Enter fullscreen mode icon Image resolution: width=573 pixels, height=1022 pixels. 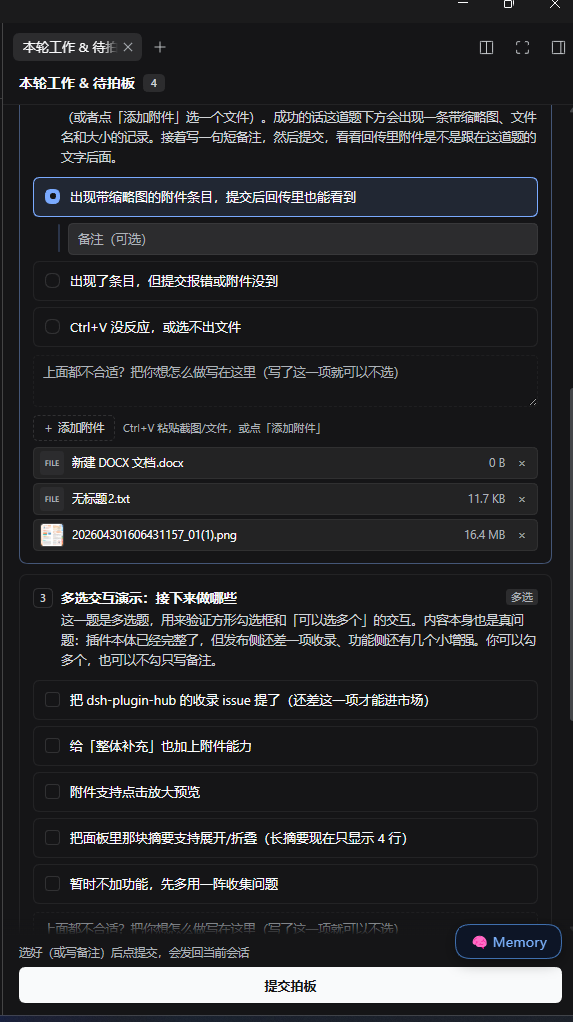point(522,47)
